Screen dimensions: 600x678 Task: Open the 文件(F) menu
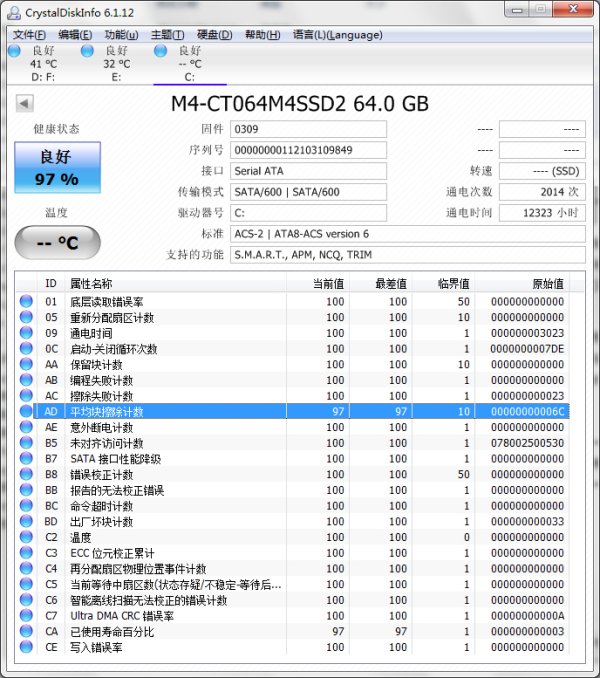click(29, 35)
